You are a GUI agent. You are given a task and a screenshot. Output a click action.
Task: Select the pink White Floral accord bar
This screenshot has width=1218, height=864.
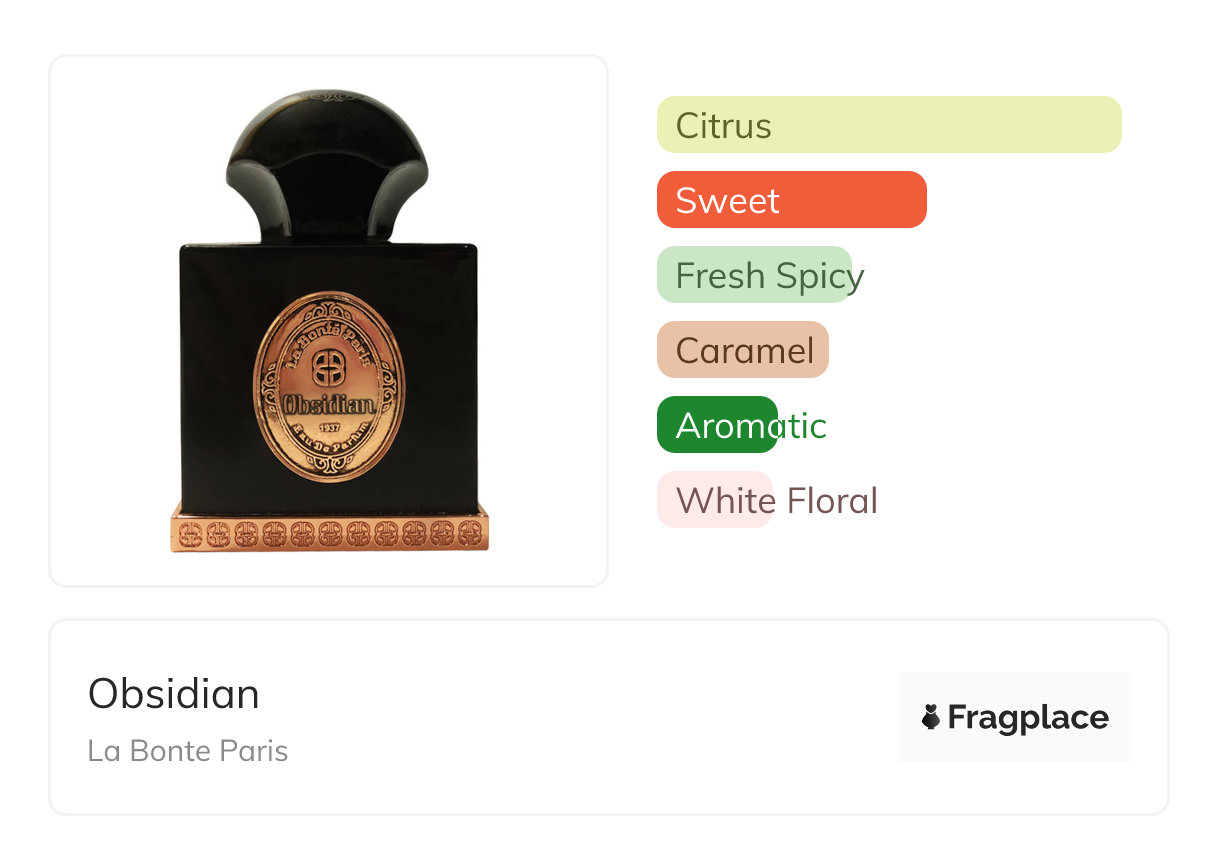(715, 500)
